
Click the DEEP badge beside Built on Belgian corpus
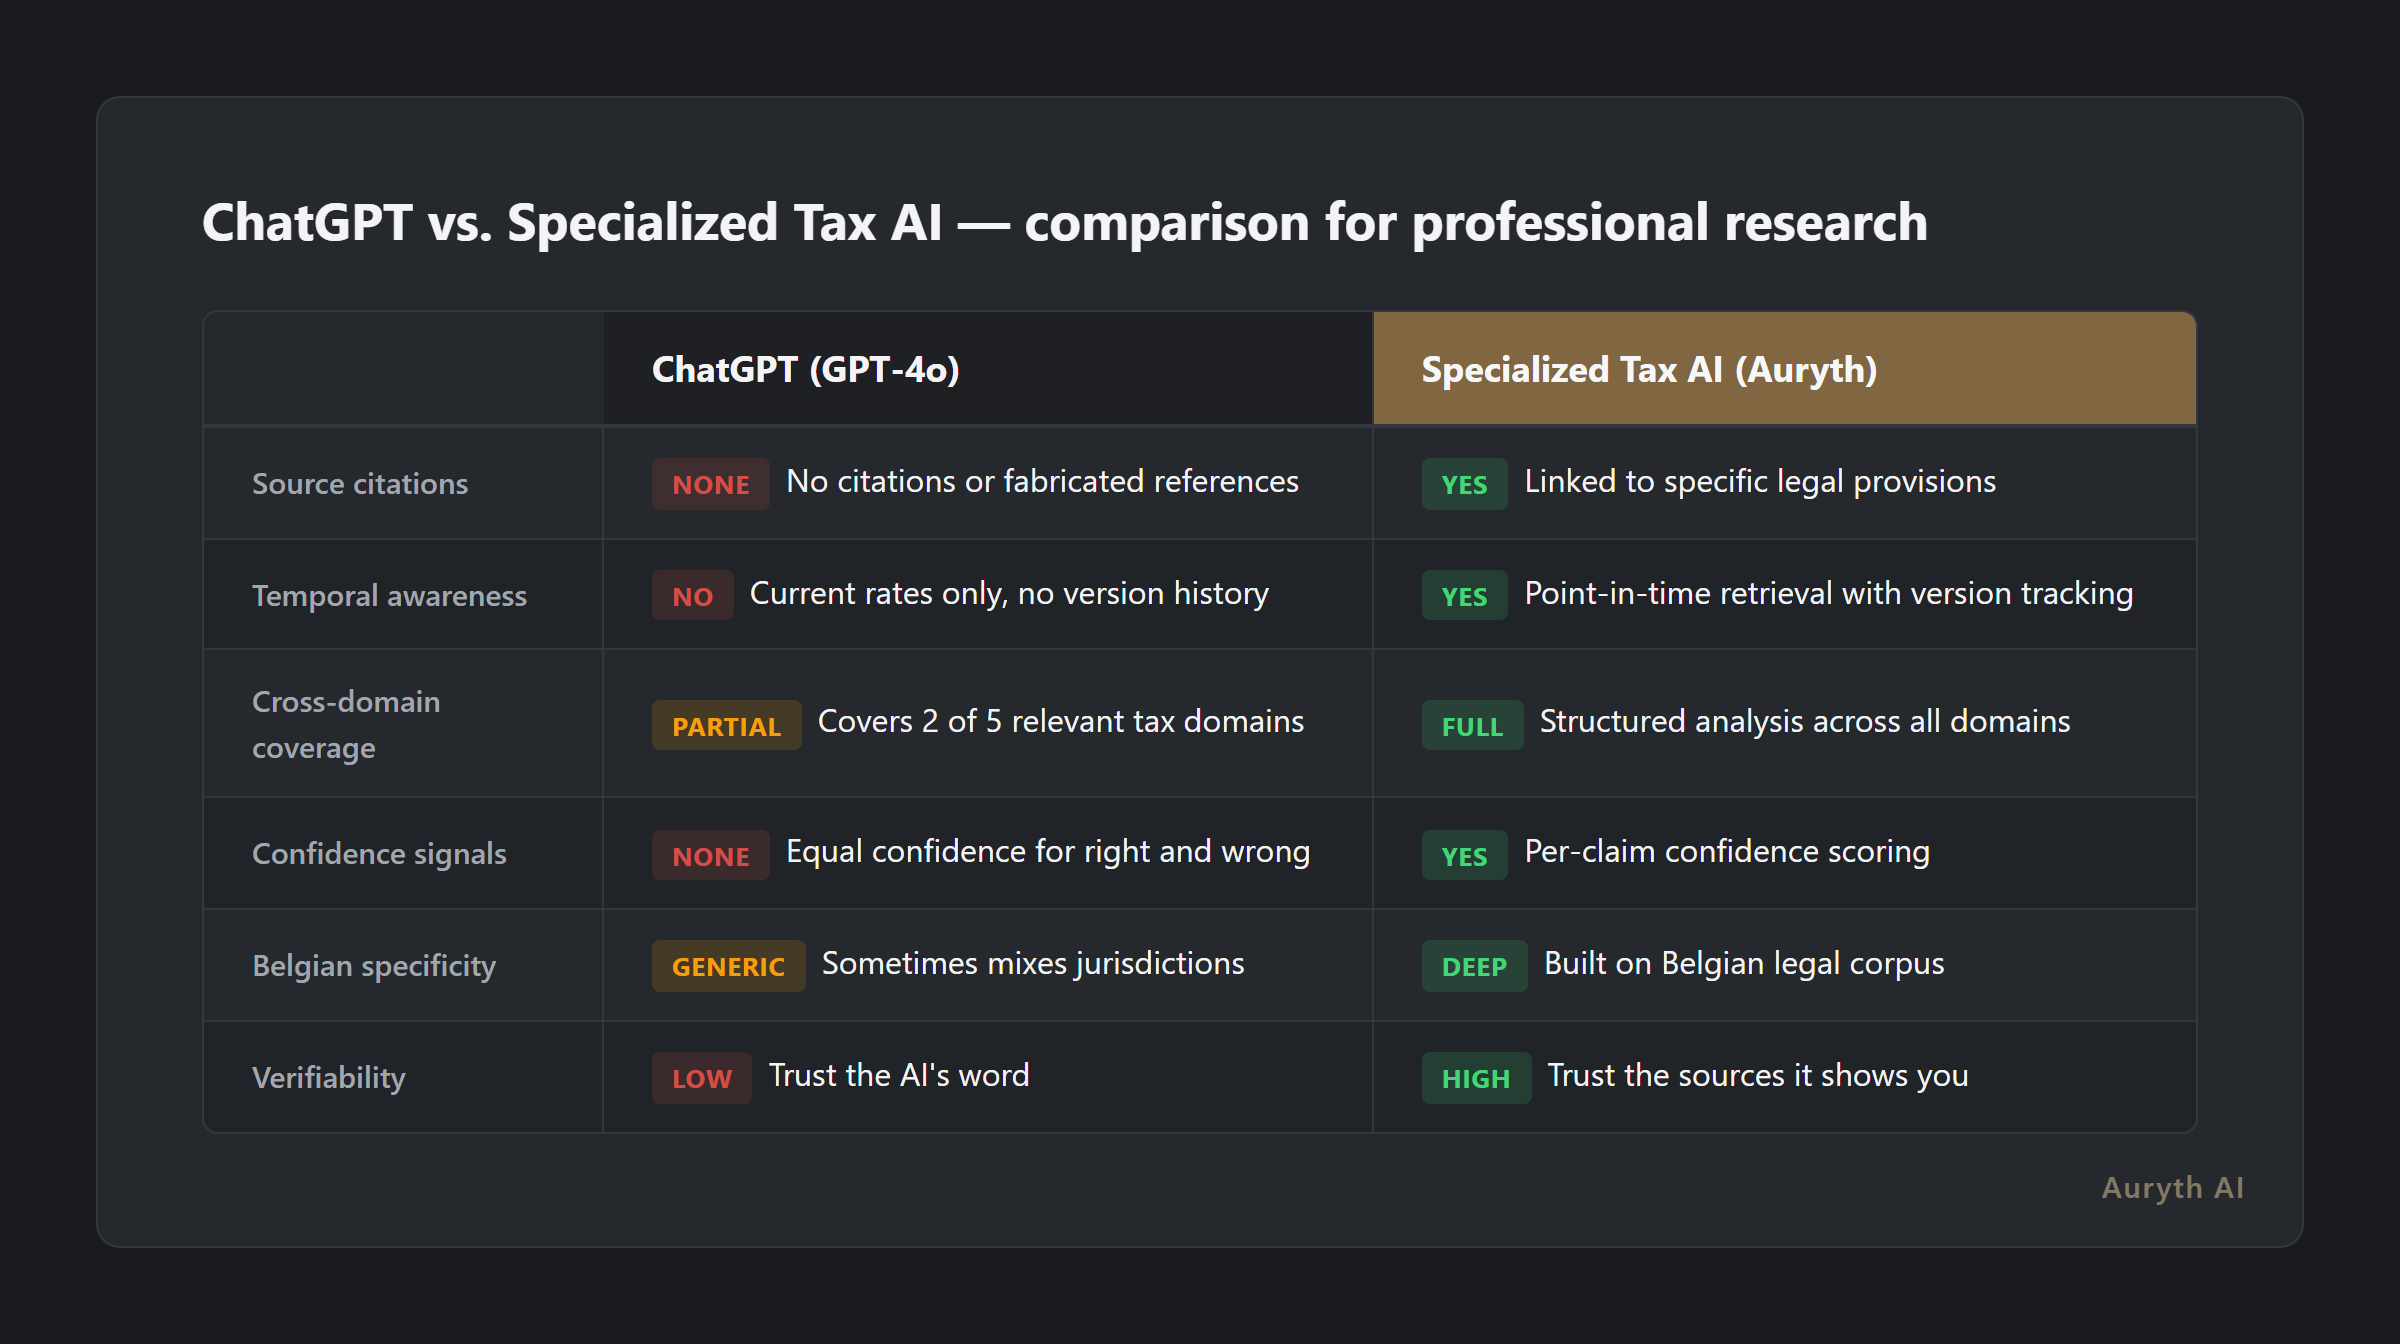point(1473,966)
